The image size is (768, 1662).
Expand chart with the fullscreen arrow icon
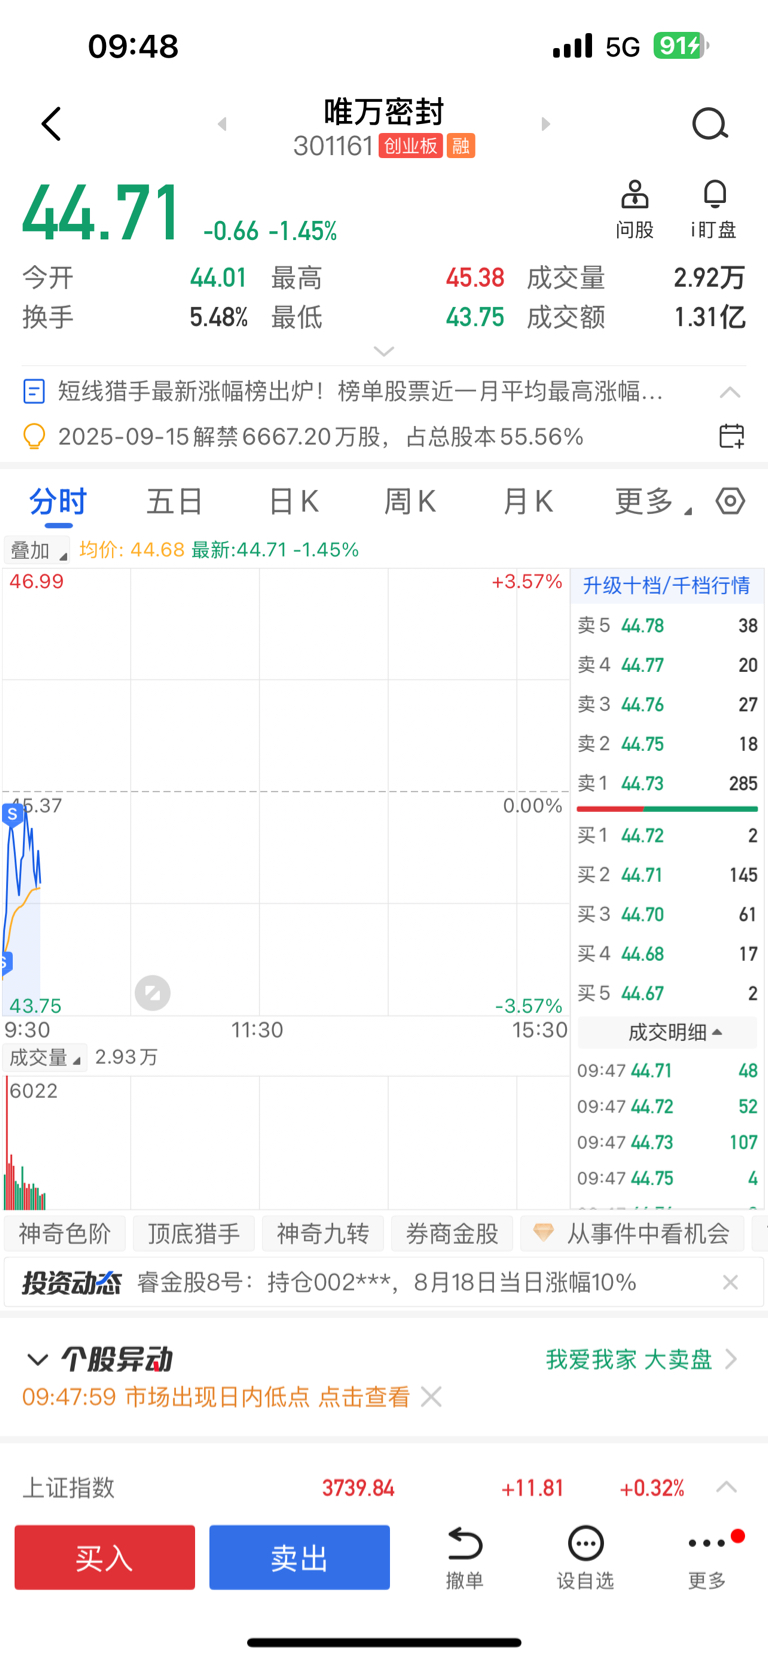pos(153,993)
